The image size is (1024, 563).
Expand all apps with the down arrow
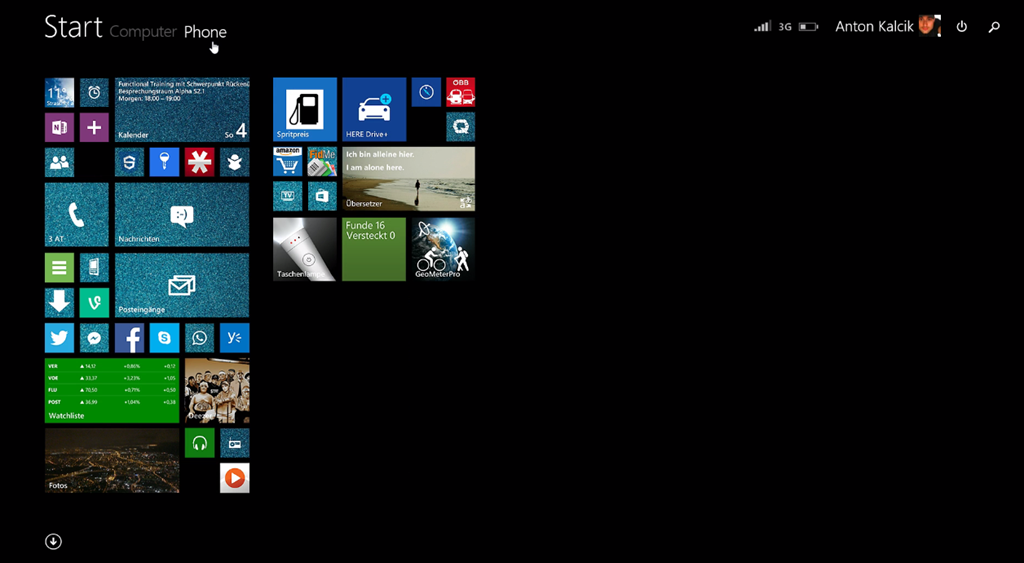click(54, 541)
